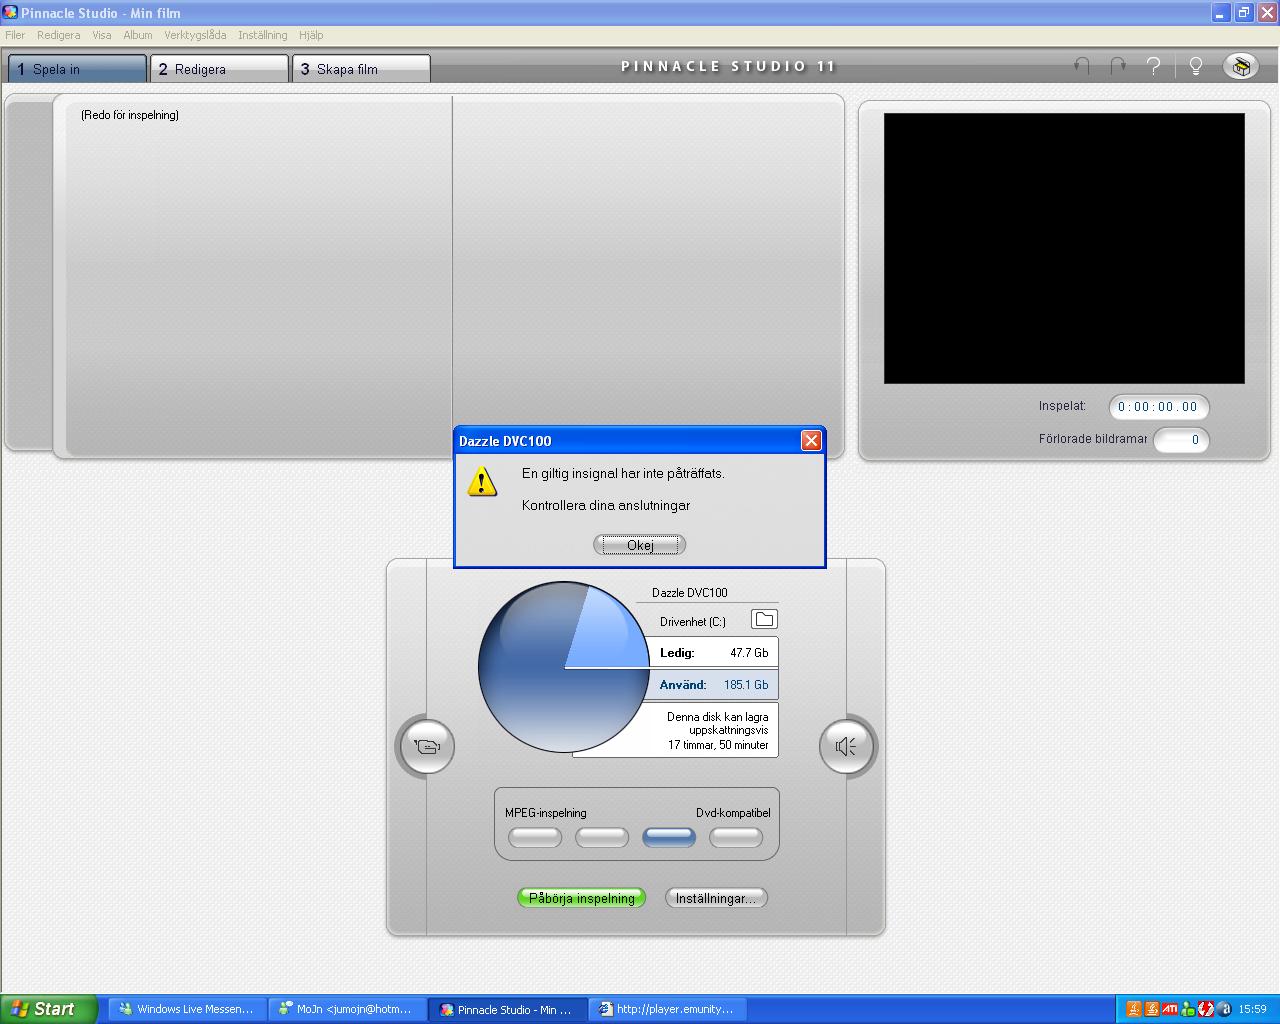Click the disk usage pie chart

(x=564, y=667)
